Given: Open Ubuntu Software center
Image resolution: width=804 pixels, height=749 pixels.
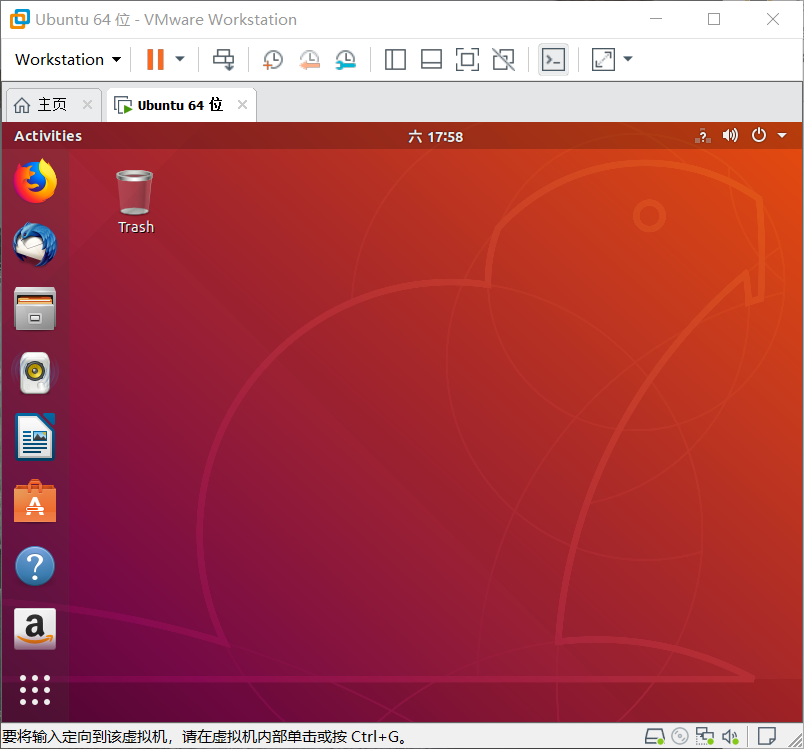Looking at the screenshot, I should pos(35,501).
